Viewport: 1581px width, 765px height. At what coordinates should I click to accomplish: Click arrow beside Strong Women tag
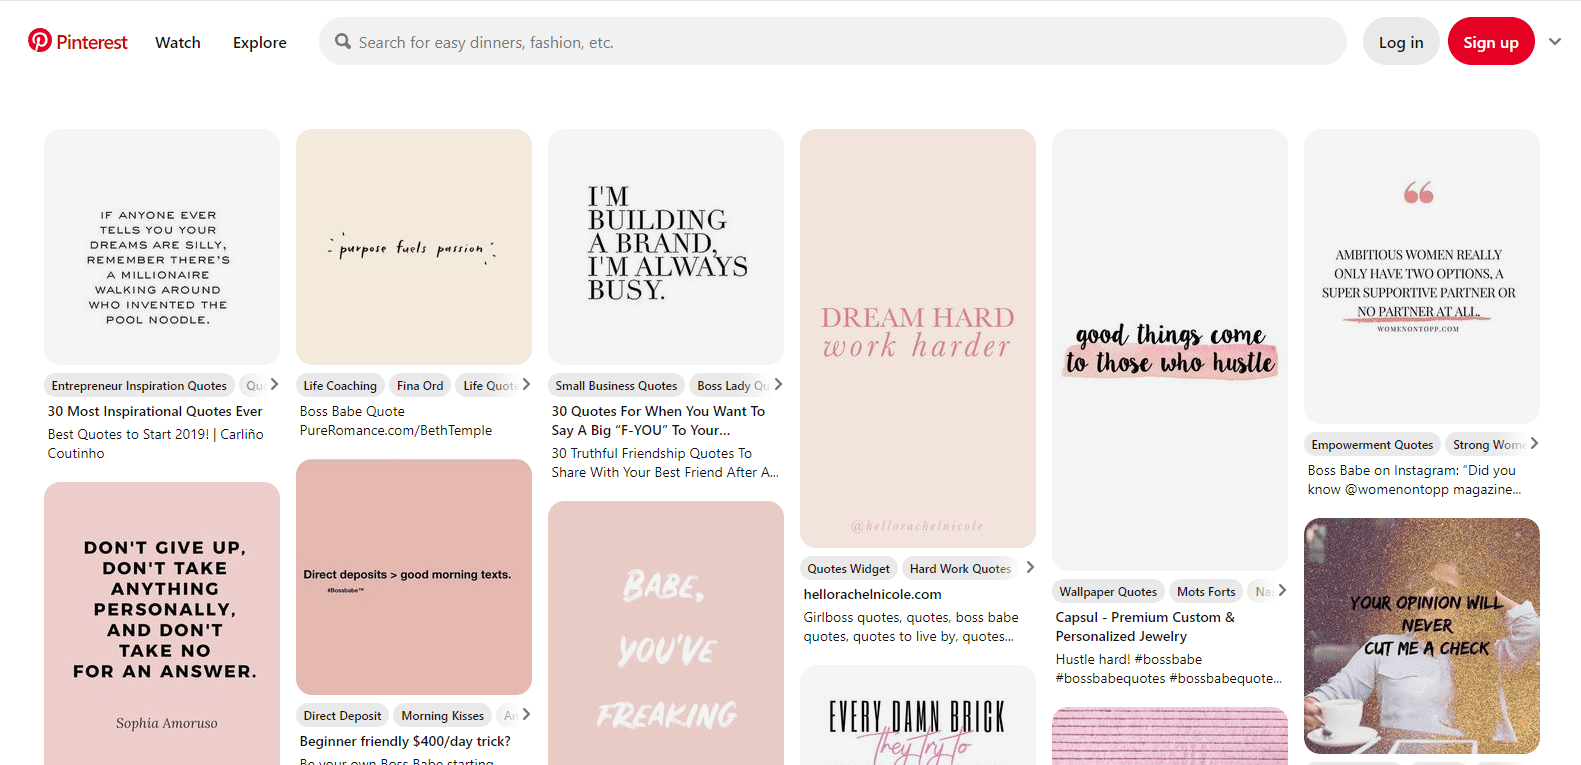(x=1534, y=444)
